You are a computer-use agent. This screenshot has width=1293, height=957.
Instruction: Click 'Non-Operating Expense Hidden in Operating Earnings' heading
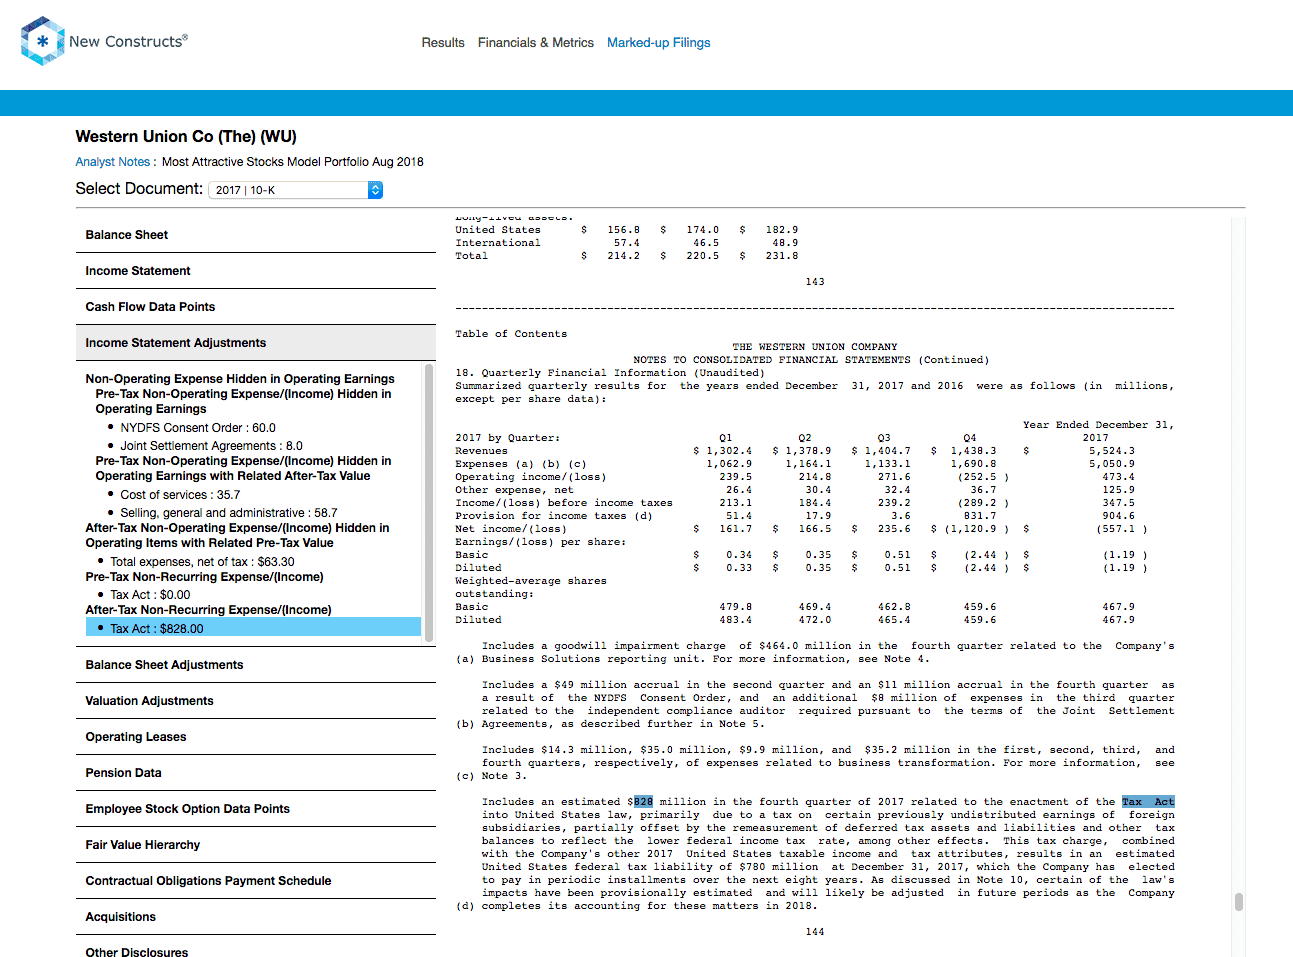pos(240,379)
